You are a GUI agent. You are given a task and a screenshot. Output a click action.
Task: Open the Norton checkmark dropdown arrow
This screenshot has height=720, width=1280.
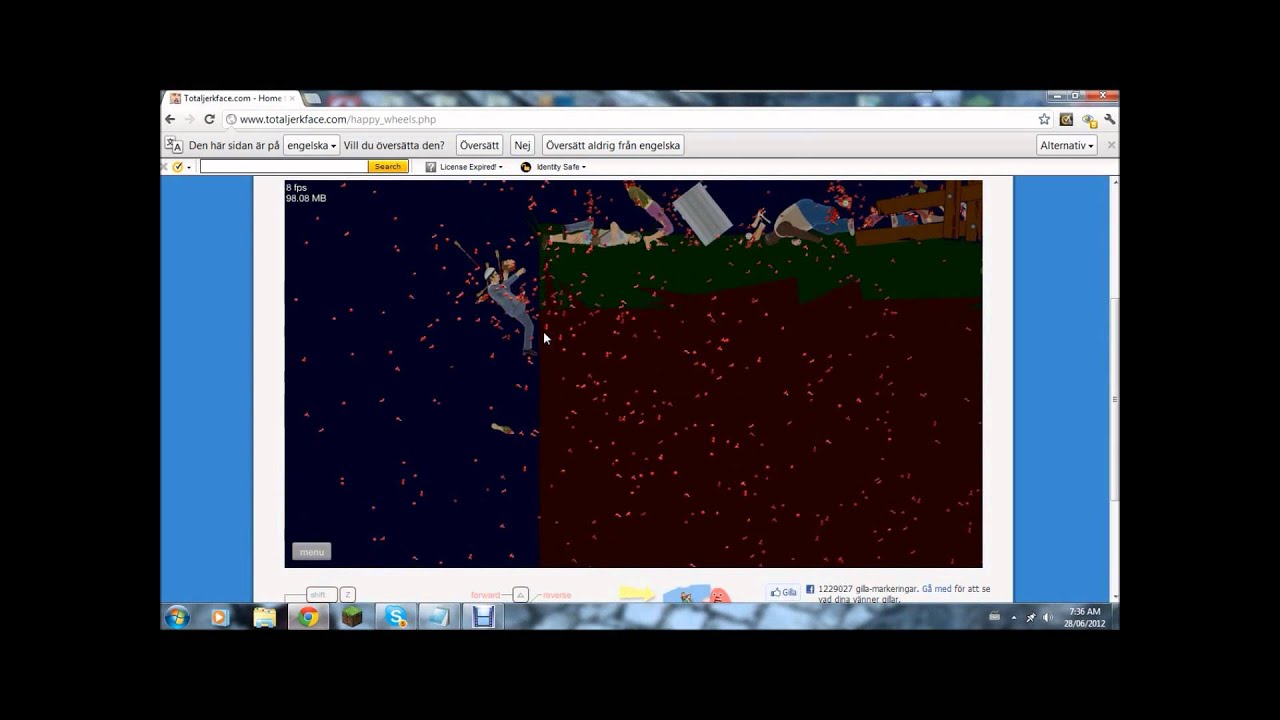[188, 167]
